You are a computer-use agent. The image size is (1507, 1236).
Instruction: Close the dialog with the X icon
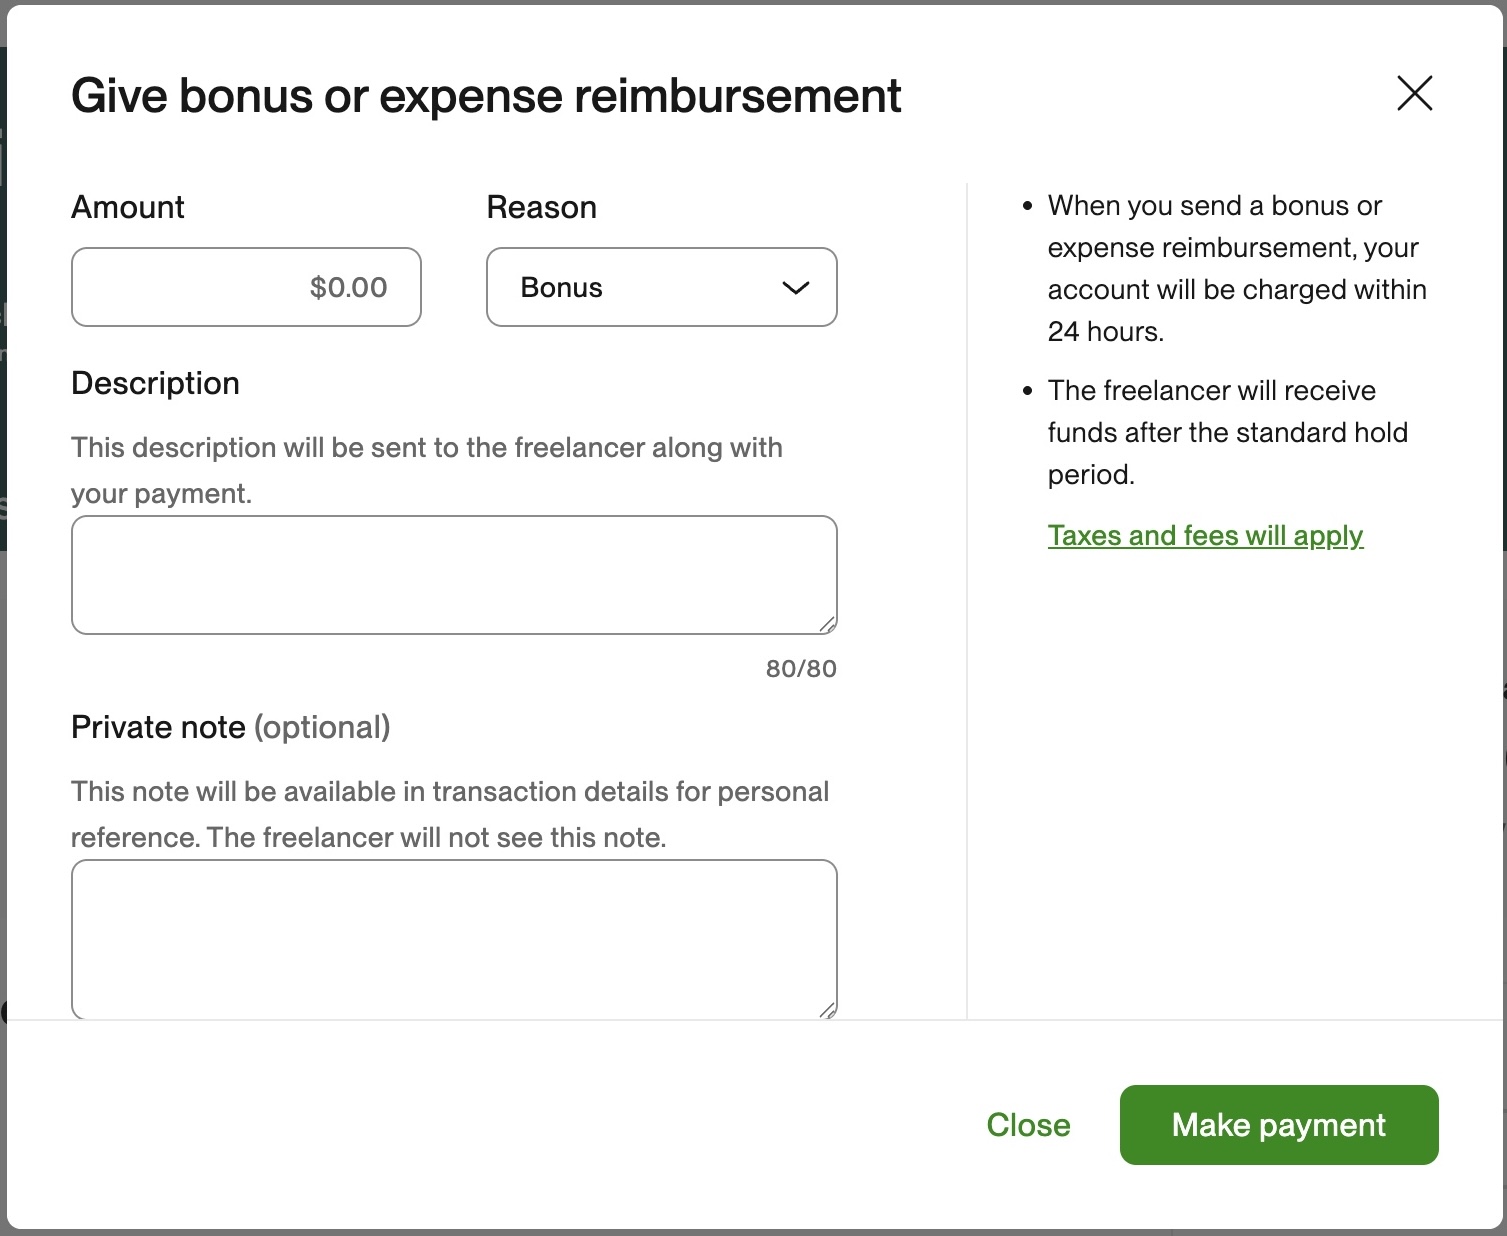coord(1414,94)
